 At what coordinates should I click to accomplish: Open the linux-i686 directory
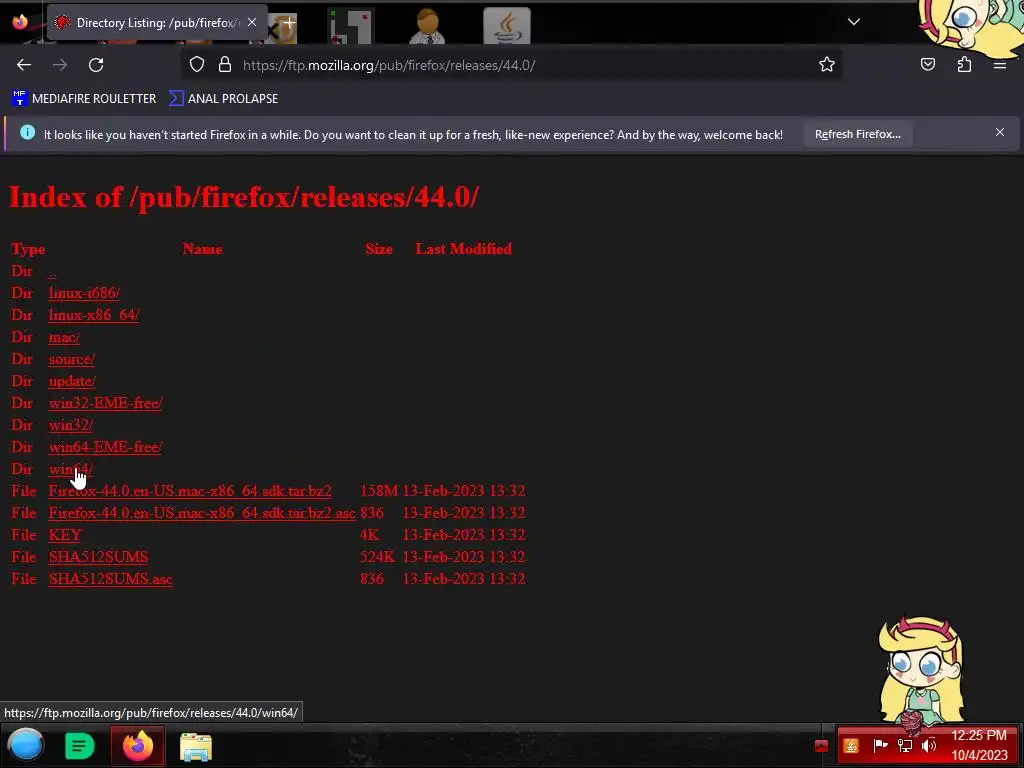point(84,293)
